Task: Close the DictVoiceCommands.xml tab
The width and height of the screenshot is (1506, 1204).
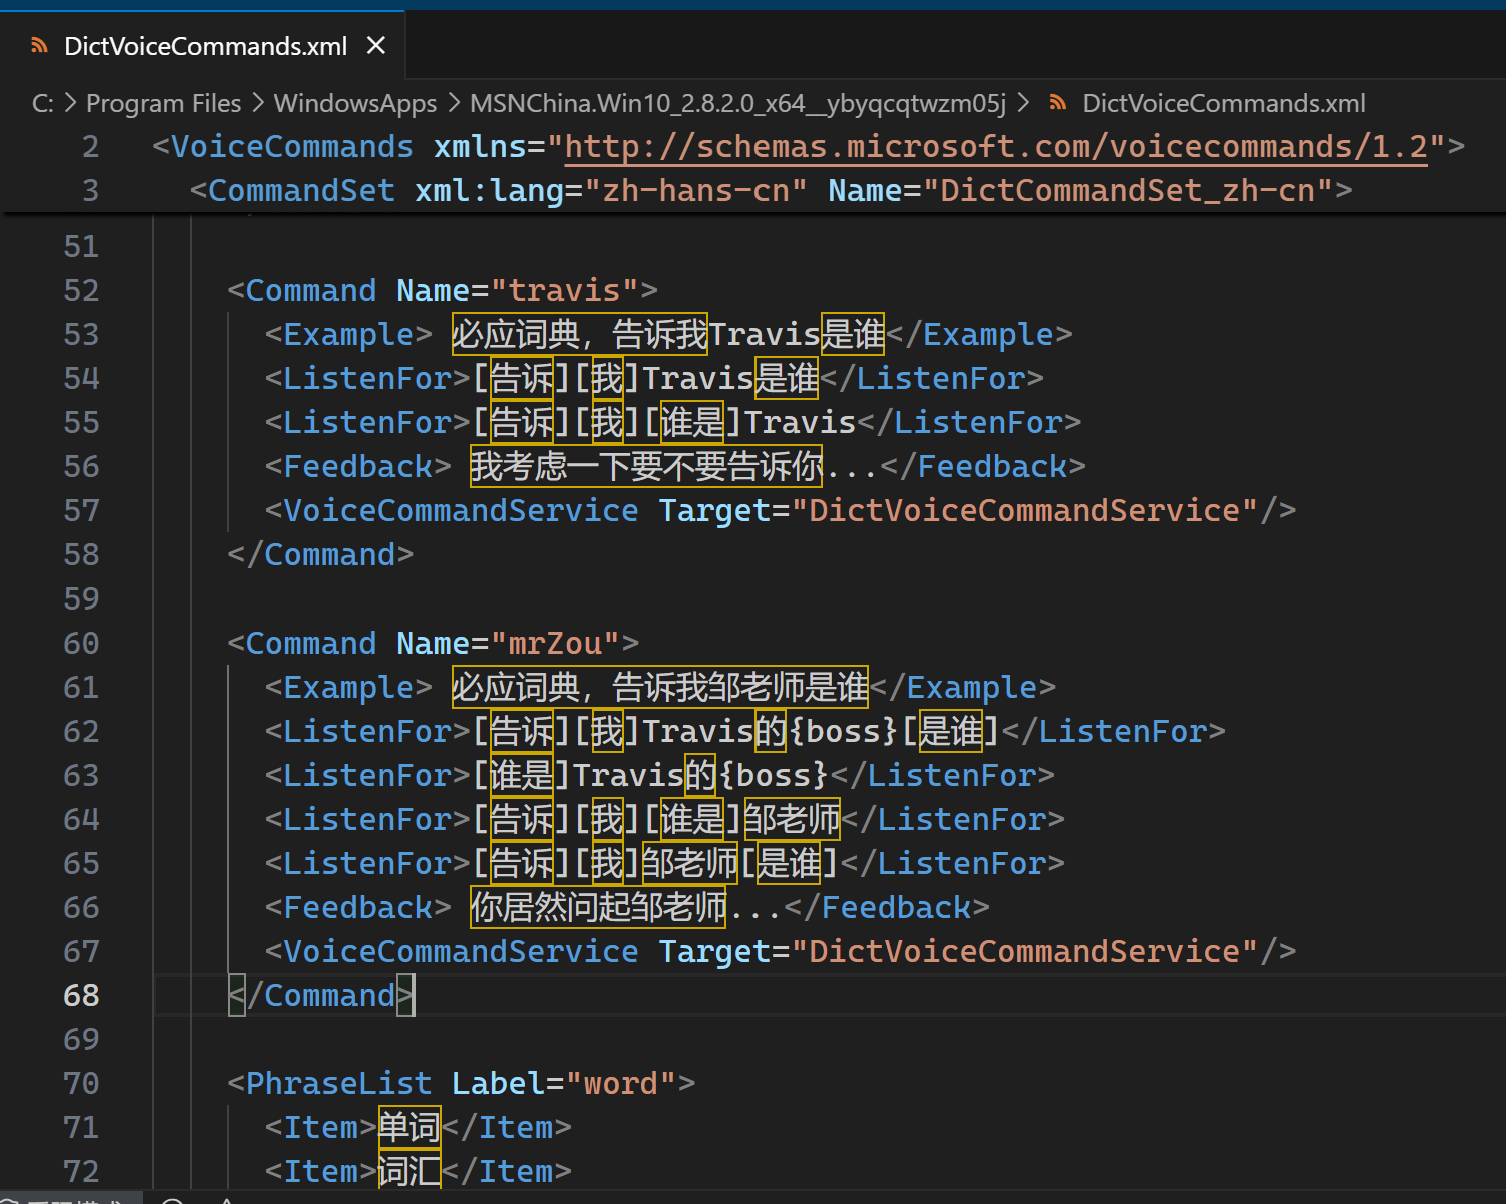Action: [376, 46]
